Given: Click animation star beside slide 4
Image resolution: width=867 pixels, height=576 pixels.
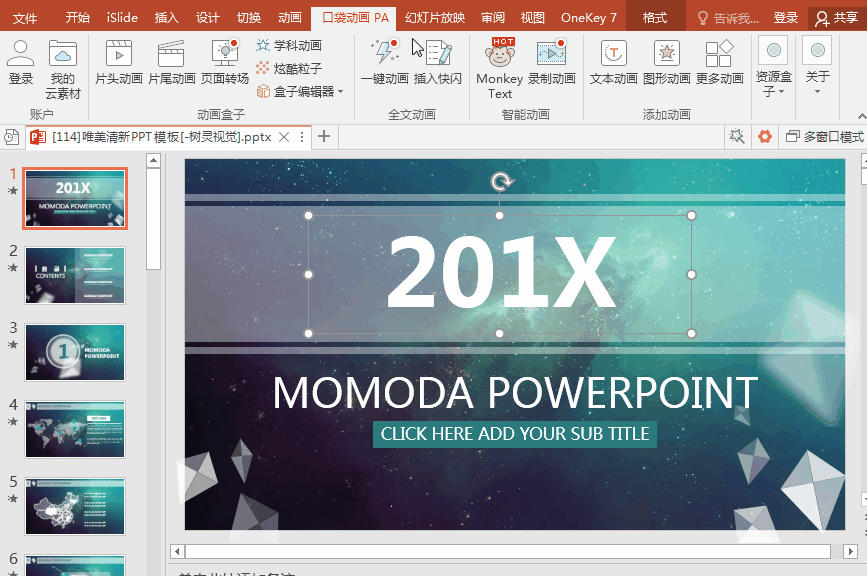Looking at the screenshot, I should point(13,421).
